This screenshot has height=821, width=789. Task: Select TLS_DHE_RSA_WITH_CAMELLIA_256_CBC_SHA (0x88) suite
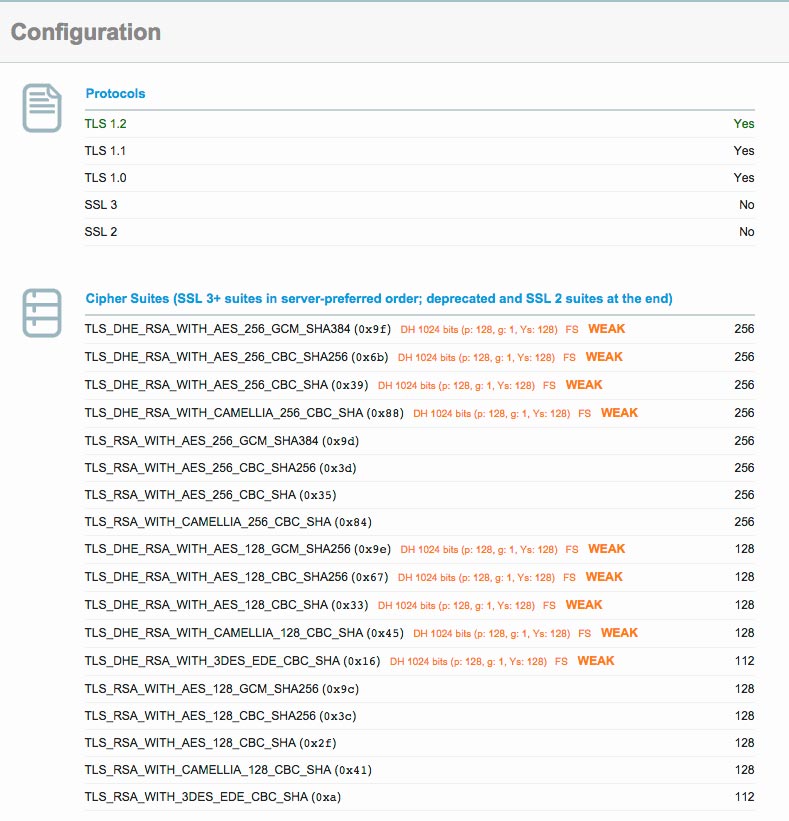[x=419, y=414]
